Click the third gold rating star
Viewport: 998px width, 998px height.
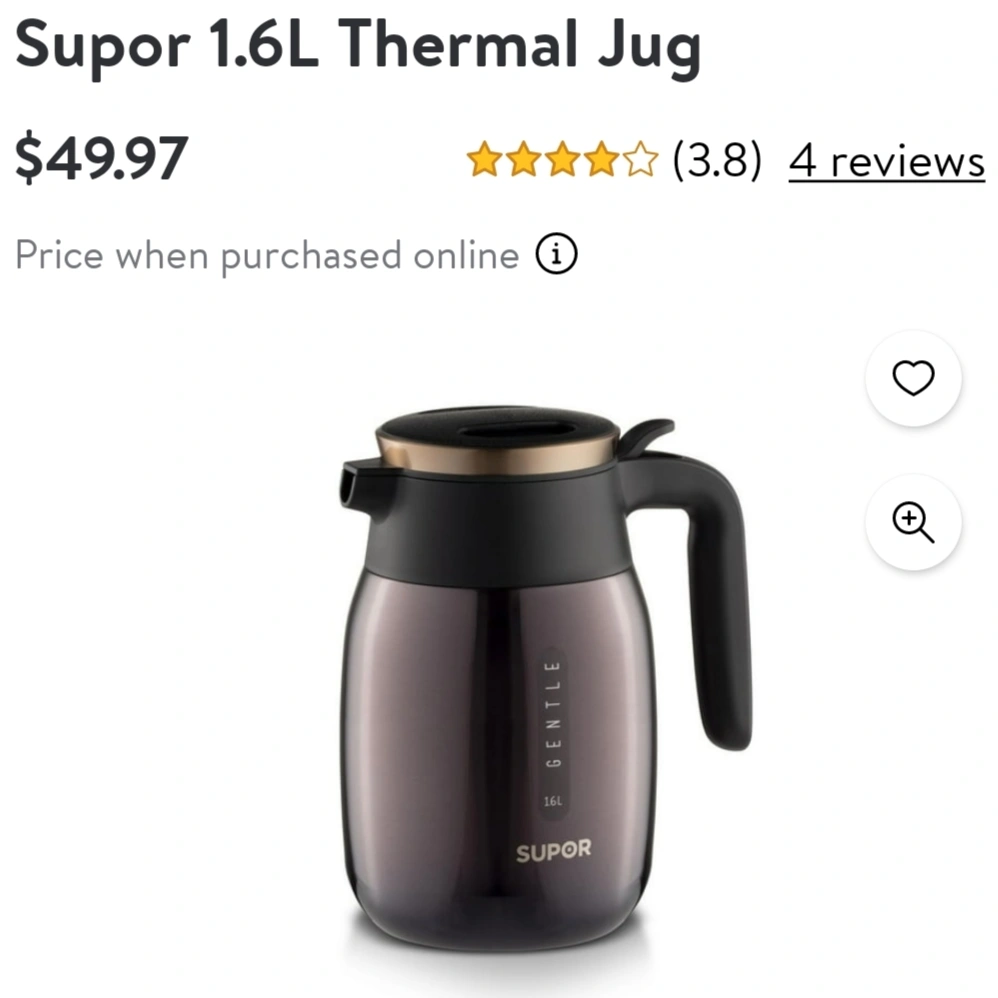tap(563, 159)
